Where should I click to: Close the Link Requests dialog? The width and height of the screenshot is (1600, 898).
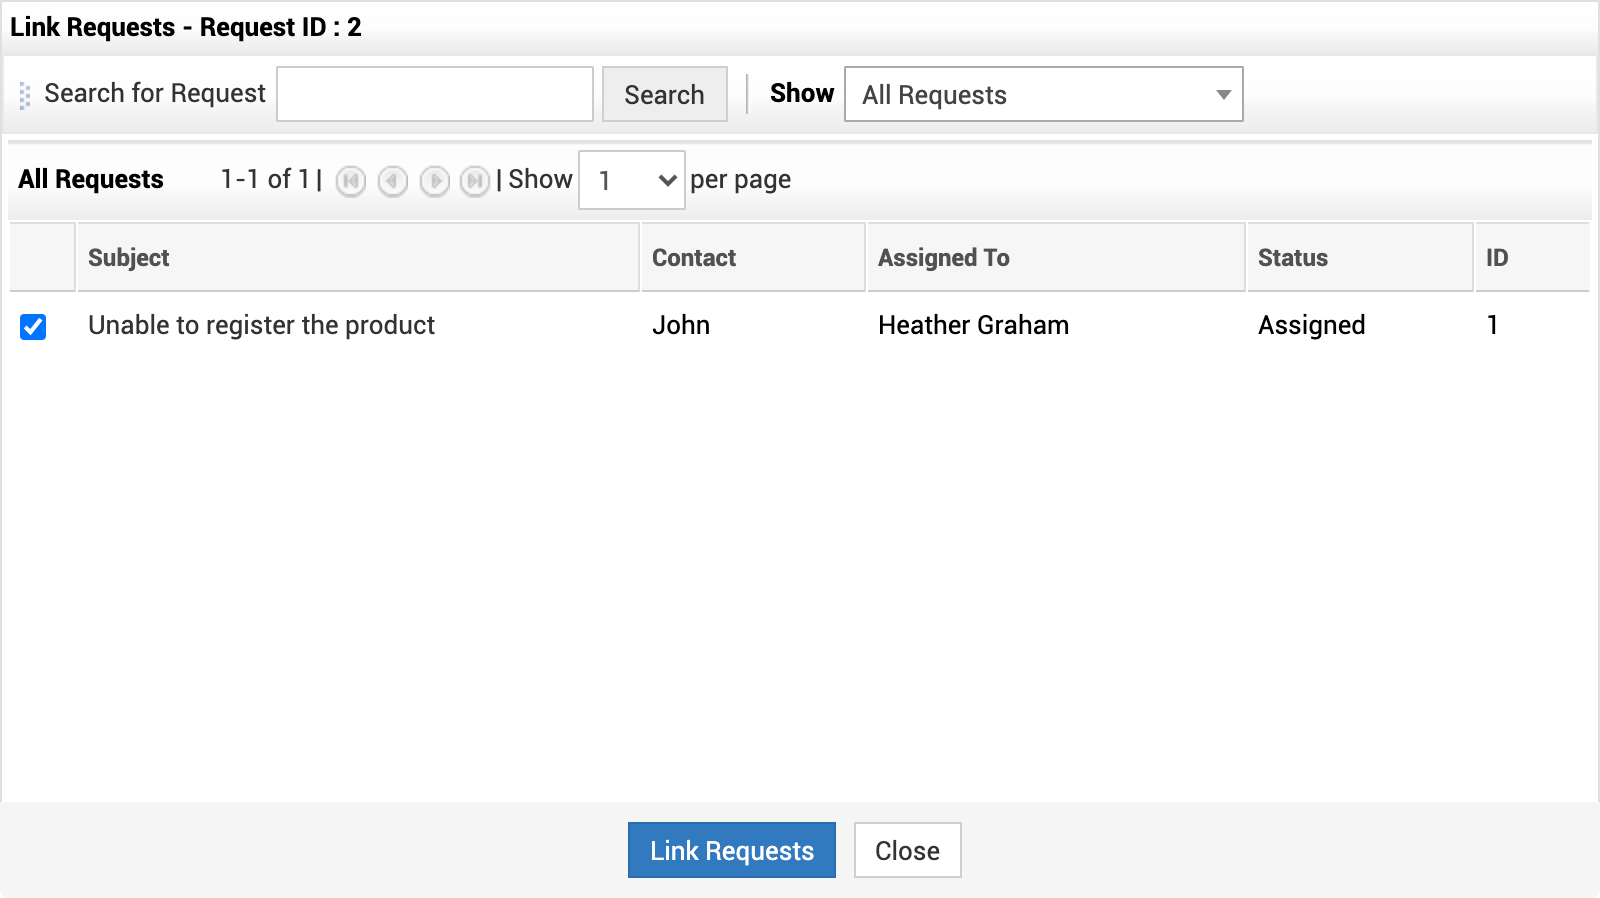(x=907, y=850)
